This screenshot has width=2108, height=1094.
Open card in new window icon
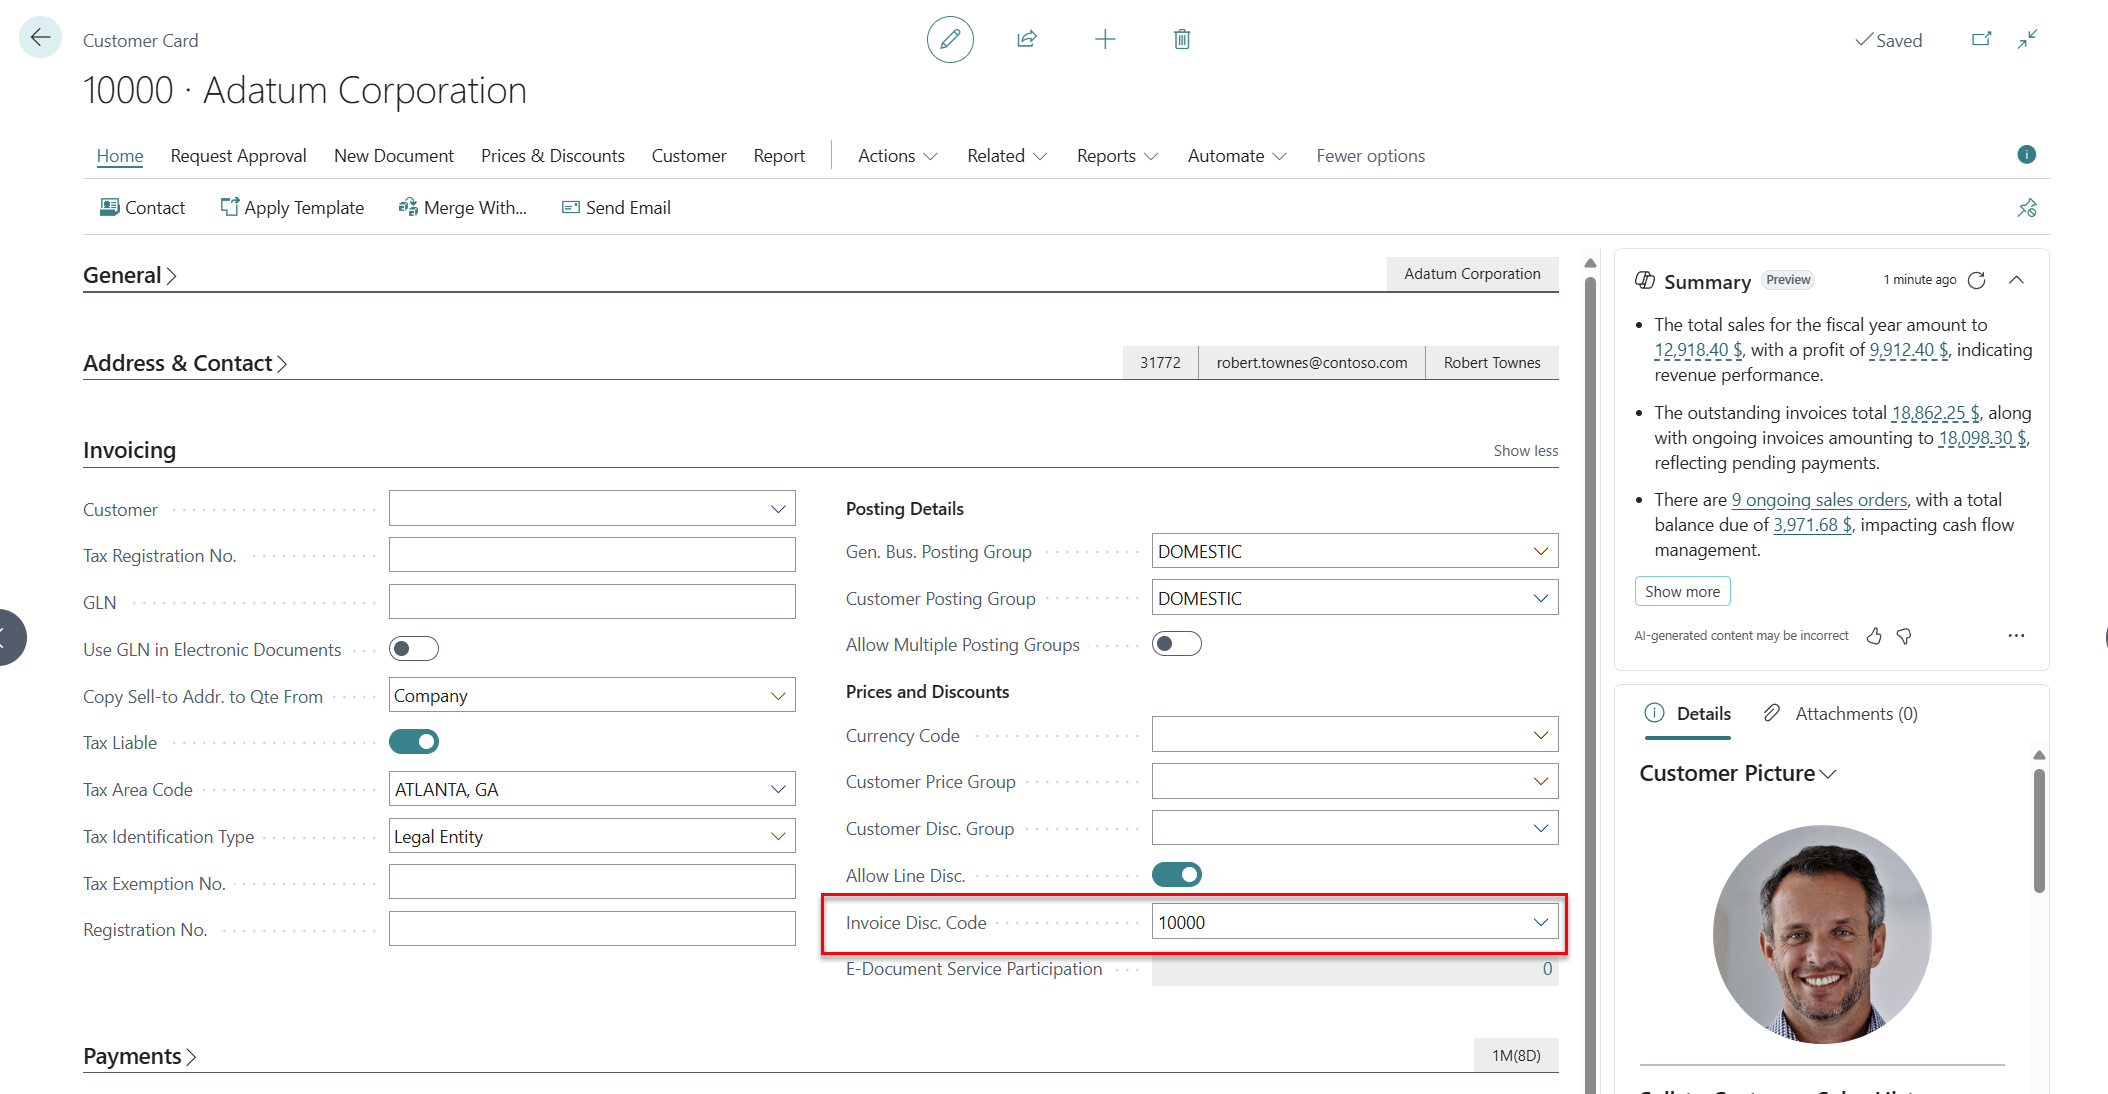pos(1981,39)
